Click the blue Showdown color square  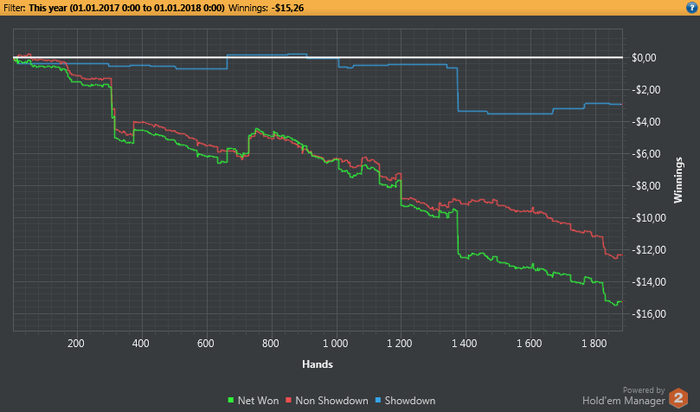(378, 400)
